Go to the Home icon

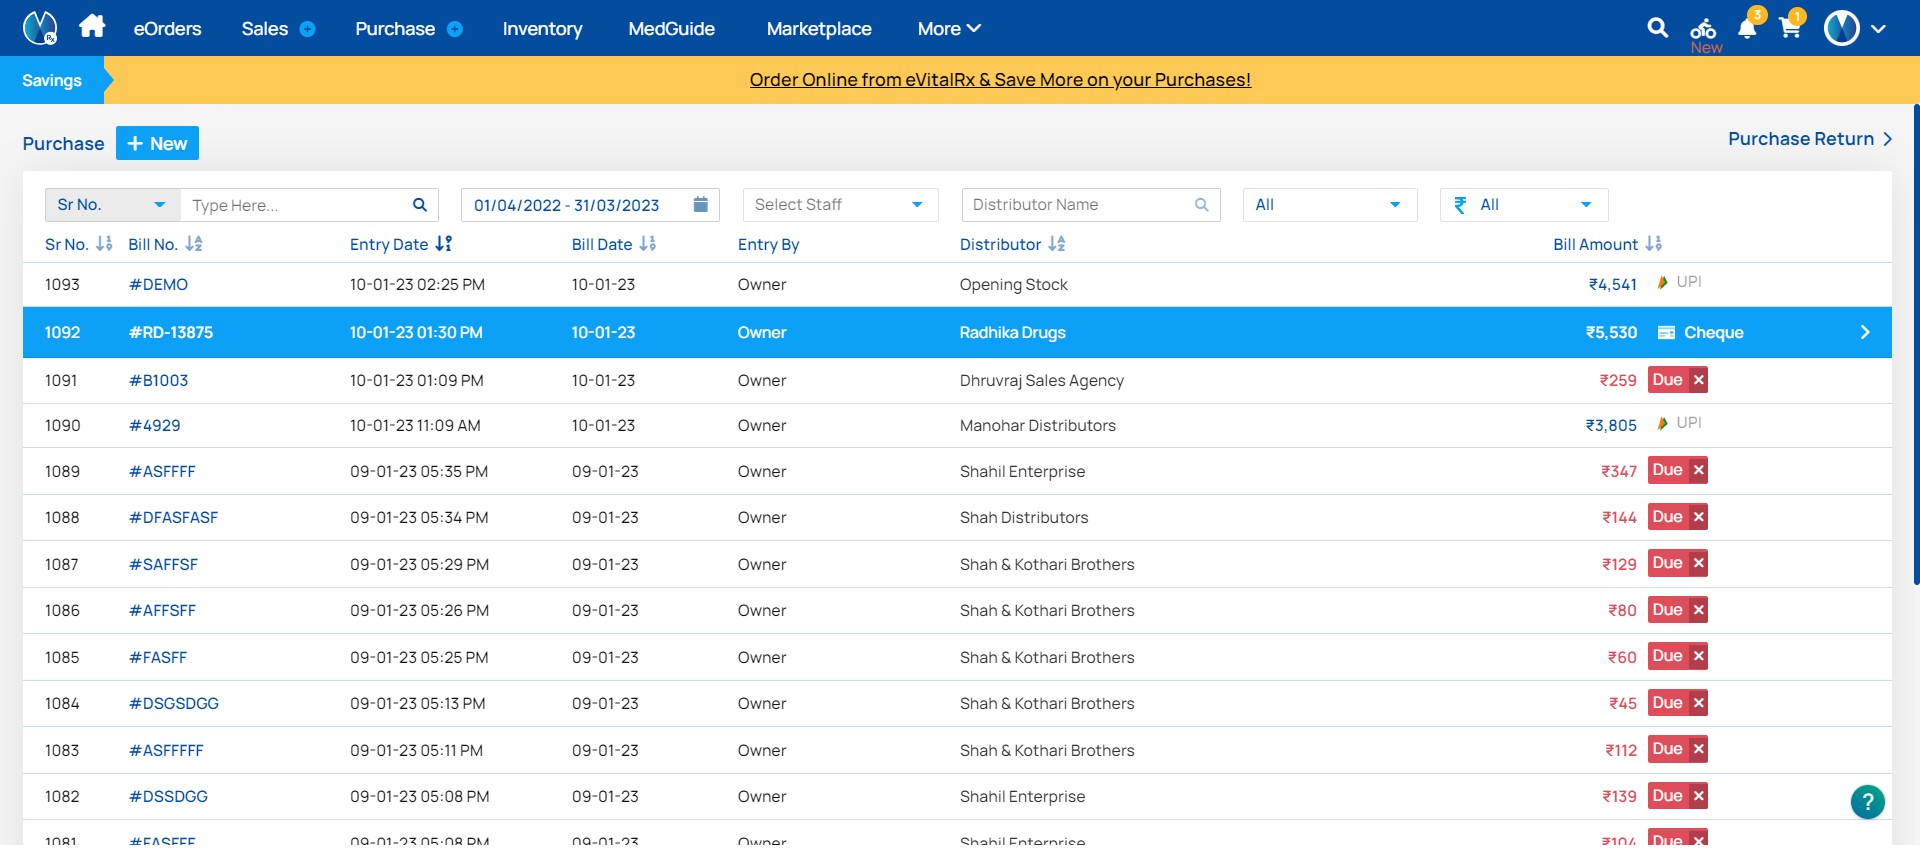[x=92, y=26]
